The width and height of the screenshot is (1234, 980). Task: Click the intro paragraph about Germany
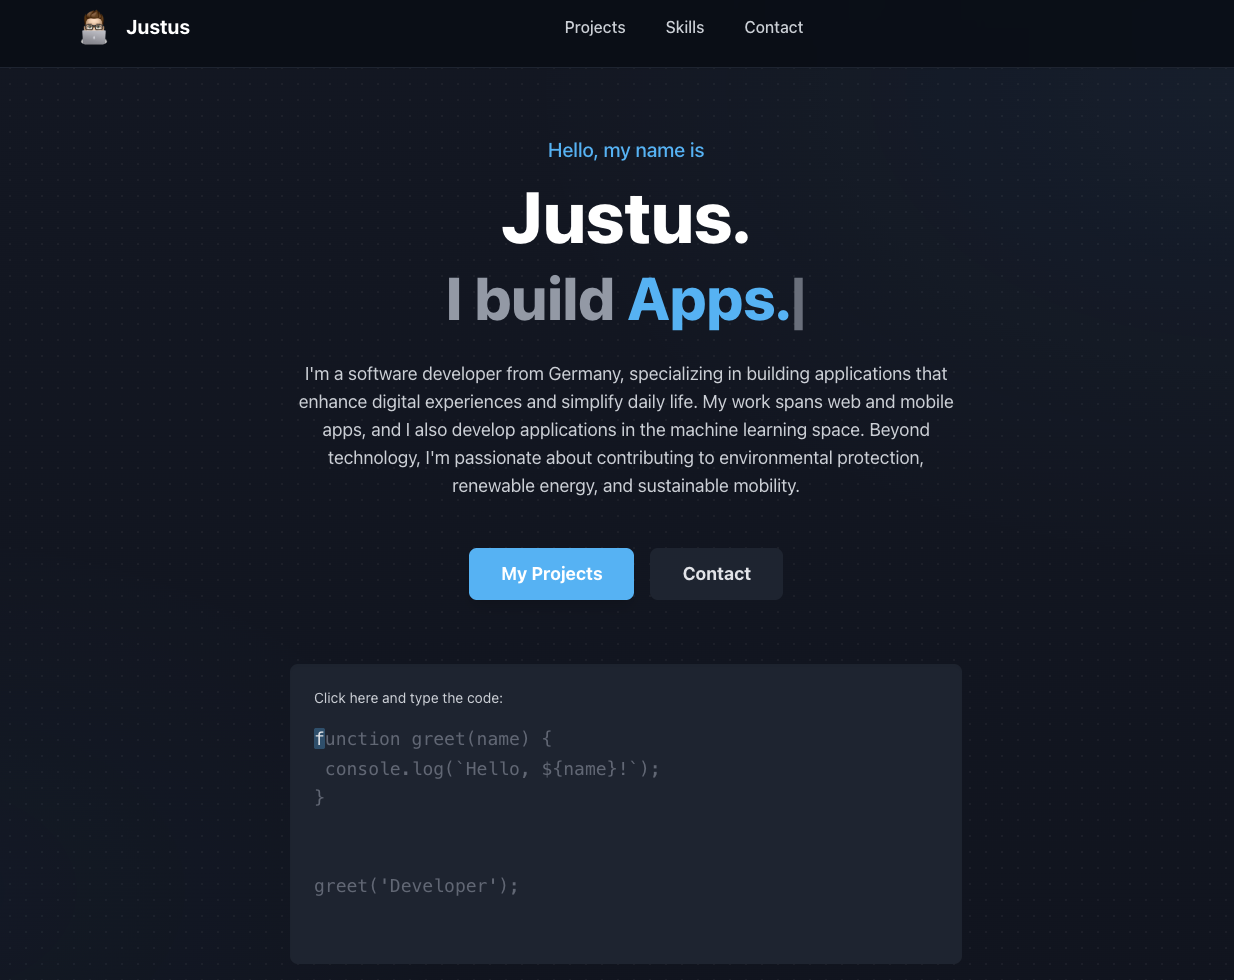click(x=626, y=430)
